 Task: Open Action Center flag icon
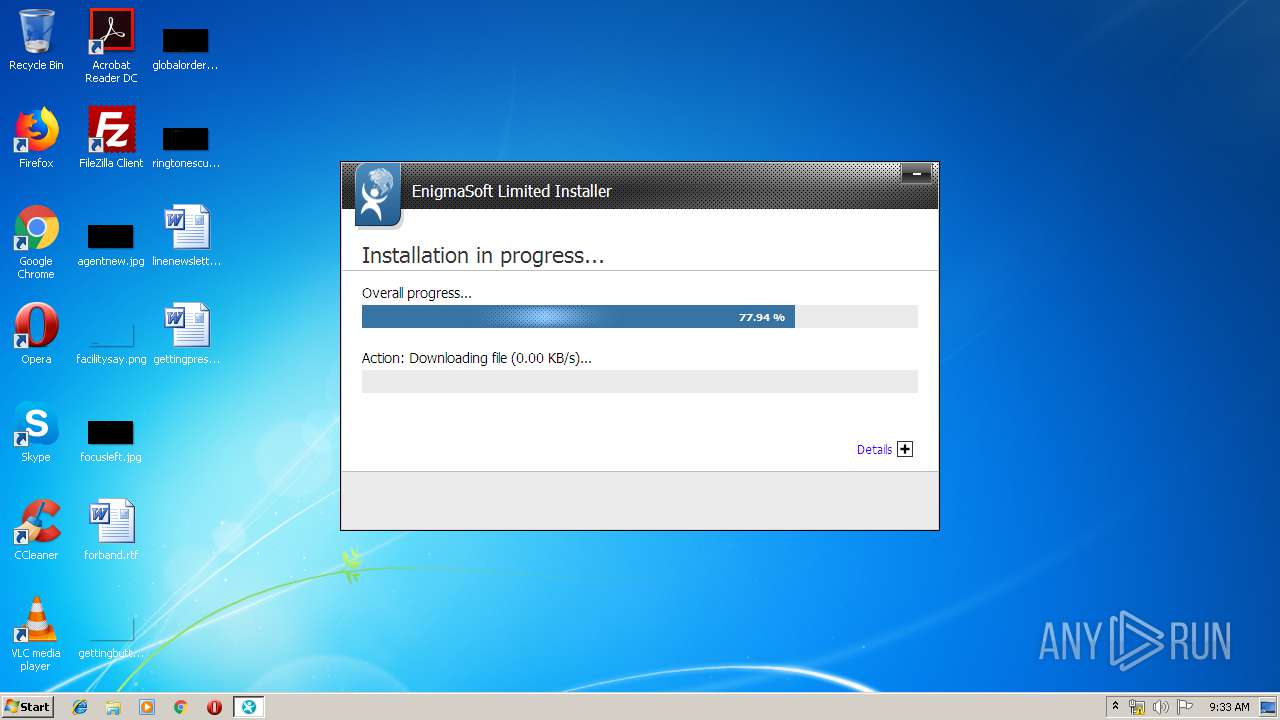point(1185,707)
